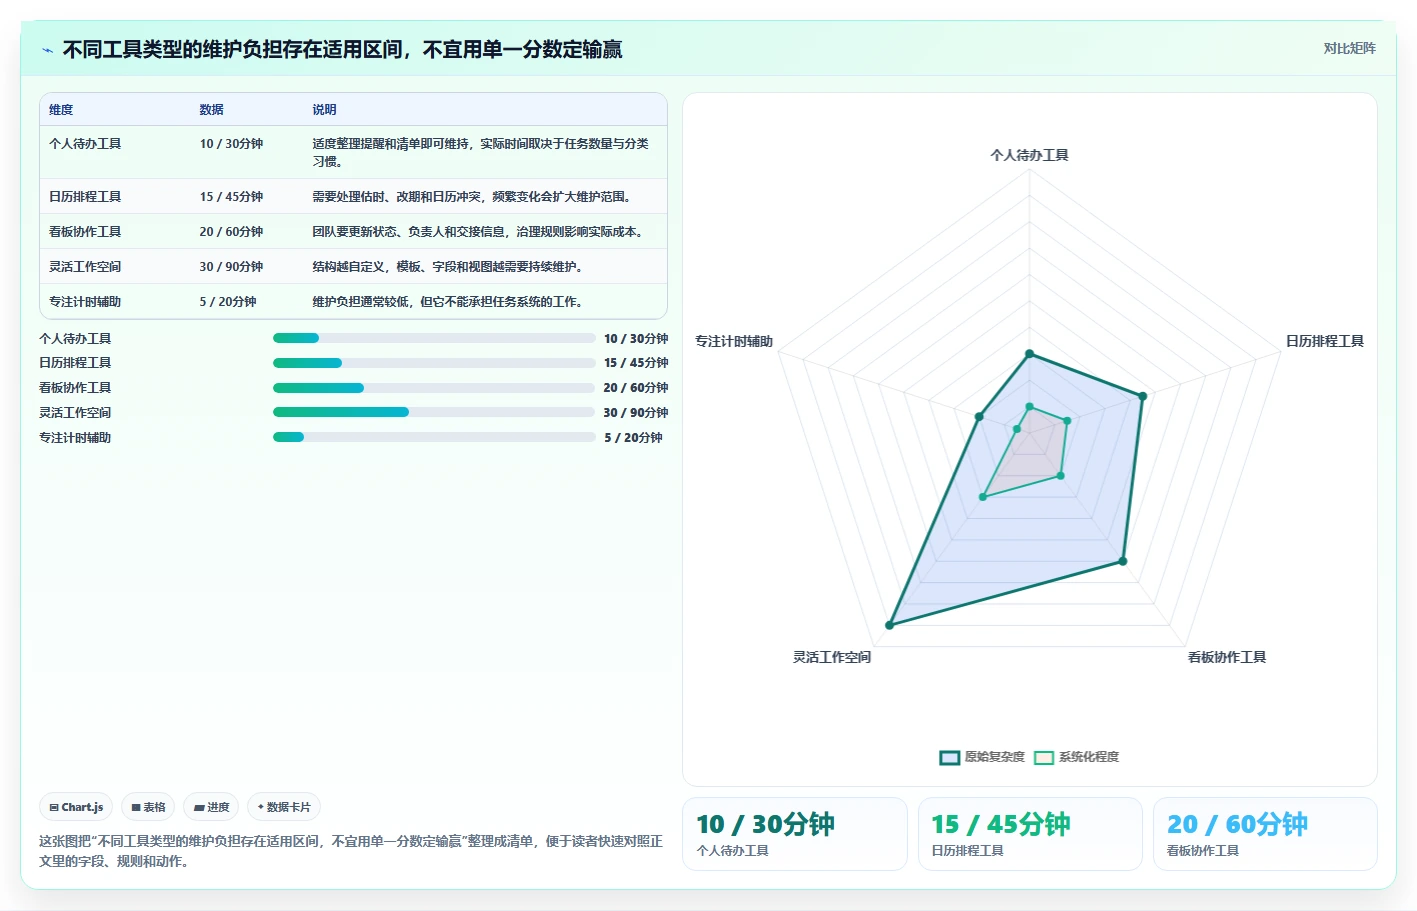Image resolution: width=1417 pixels, height=911 pixels.
Task: Toggle the 系统化程度 legend entry
Action: [1077, 757]
